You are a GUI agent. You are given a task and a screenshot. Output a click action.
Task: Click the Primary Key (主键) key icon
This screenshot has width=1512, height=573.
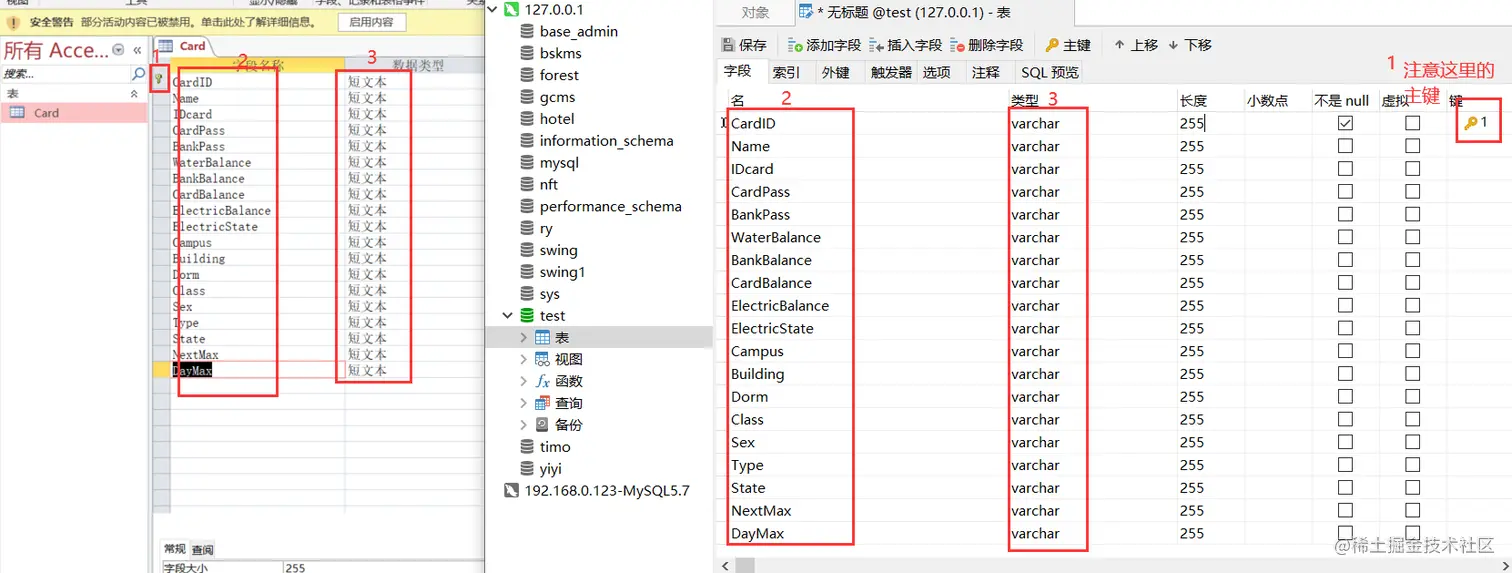[1052, 45]
